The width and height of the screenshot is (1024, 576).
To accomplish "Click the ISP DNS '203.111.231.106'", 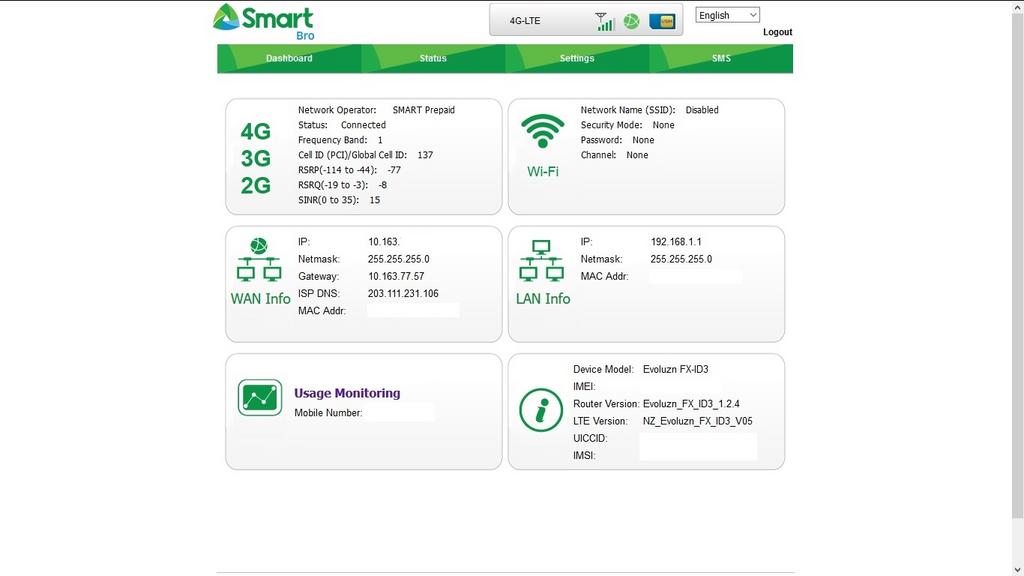I will point(403,293).
